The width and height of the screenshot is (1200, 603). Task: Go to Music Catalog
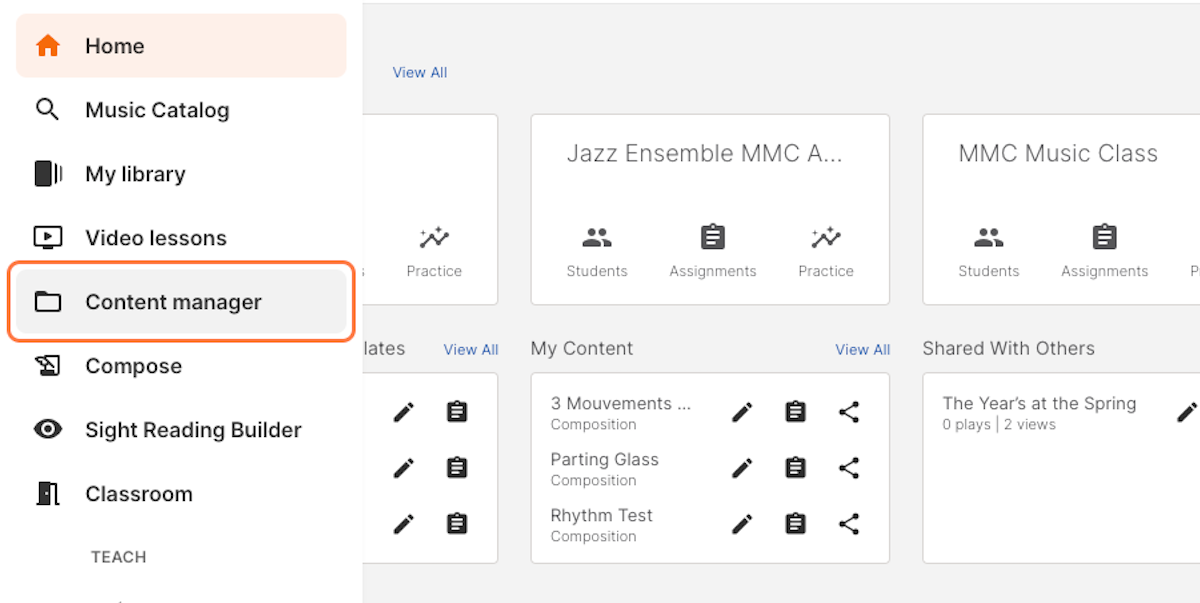pos(157,110)
